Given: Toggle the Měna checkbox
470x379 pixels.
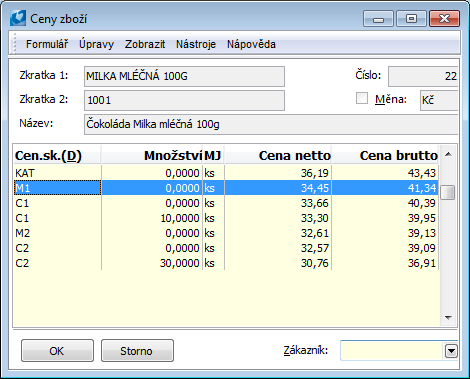Looking at the screenshot, I should (362, 99).
